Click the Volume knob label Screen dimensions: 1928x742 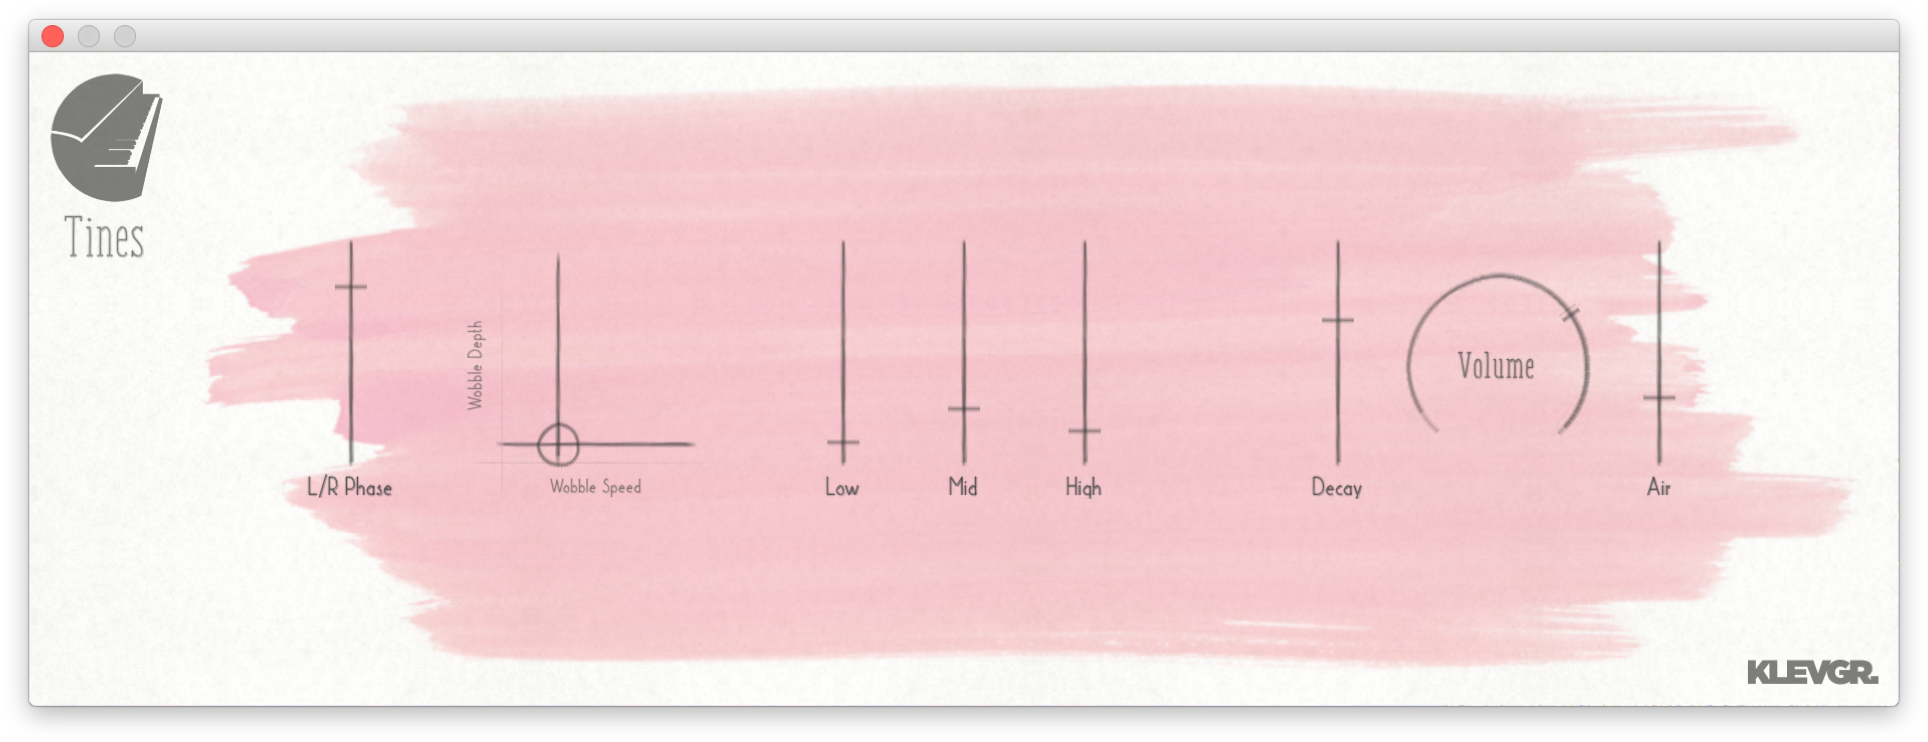point(1496,366)
